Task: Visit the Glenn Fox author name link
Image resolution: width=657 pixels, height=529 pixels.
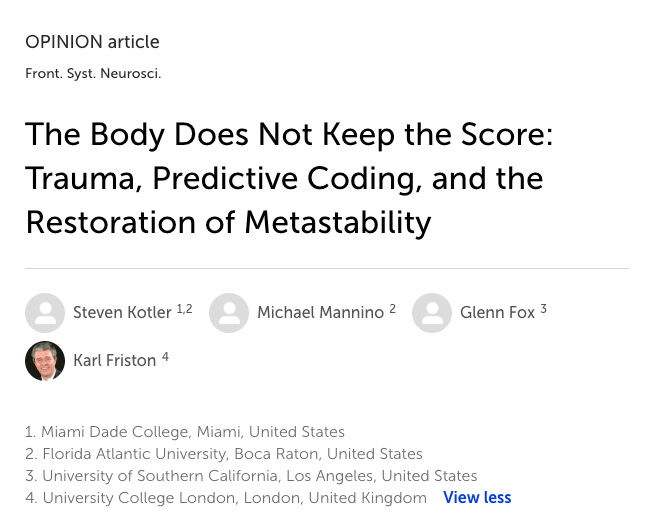Action: pyautogui.click(x=497, y=313)
